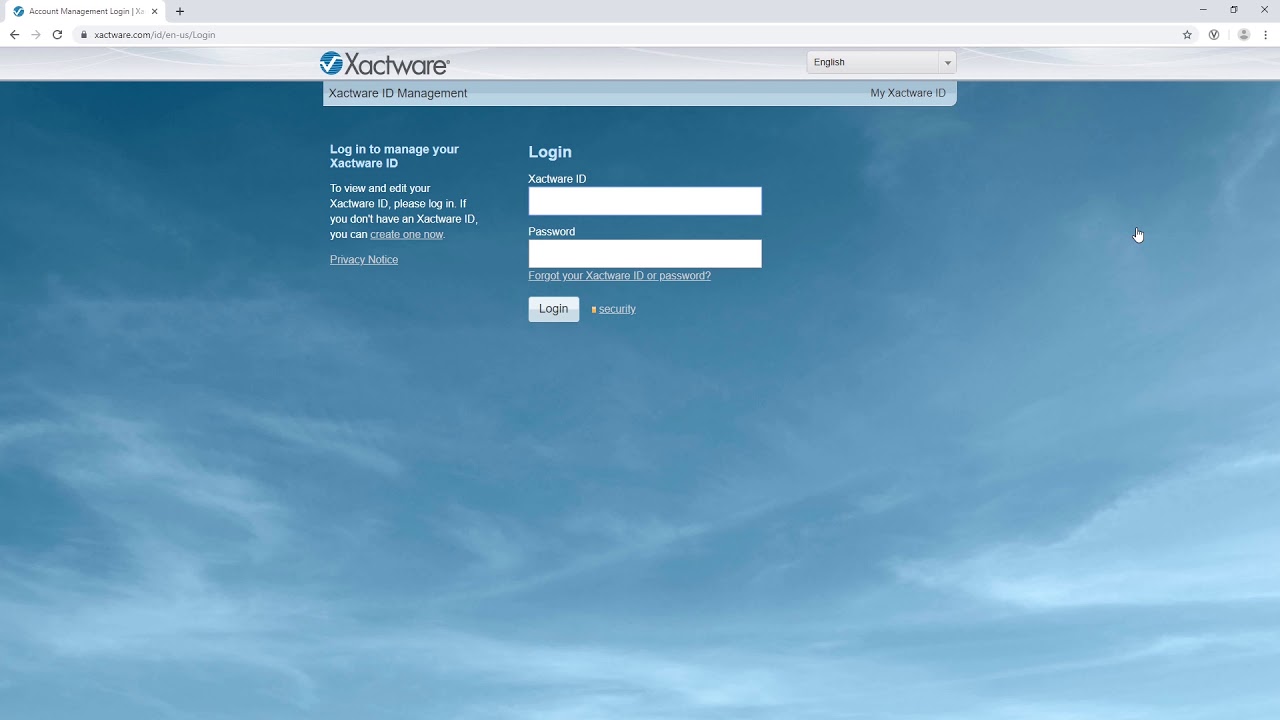Image resolution: width=1280 pixels, height=720 pixels.
Task: Open the V extension icon
Action: 1214,34
